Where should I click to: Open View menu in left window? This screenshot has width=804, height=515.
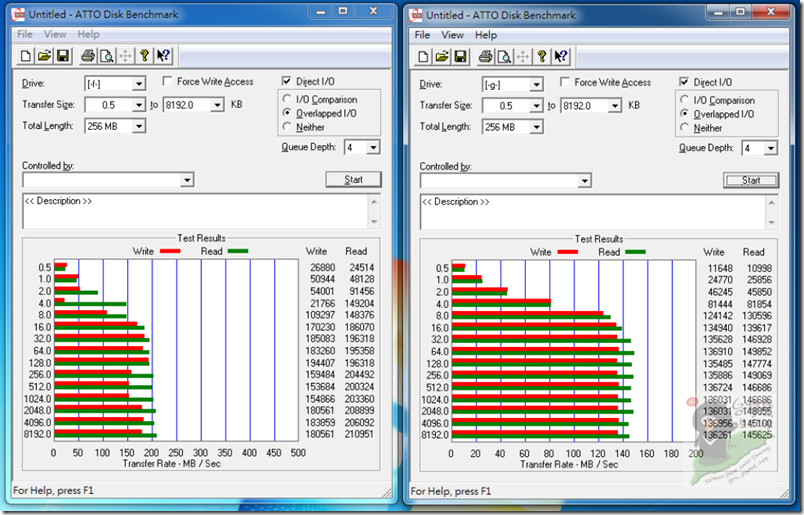tap(55, 34)
